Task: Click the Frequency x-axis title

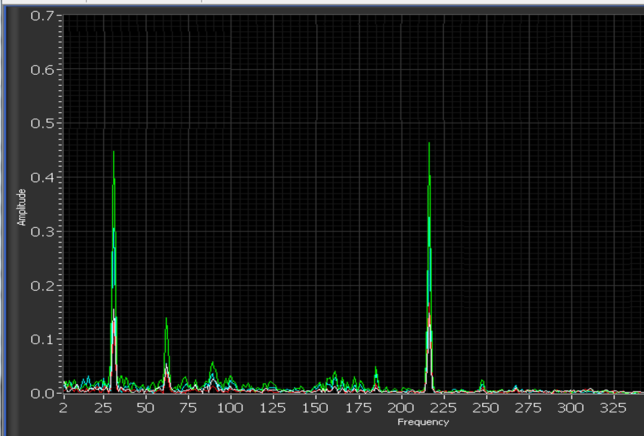Action: [423, 422]
